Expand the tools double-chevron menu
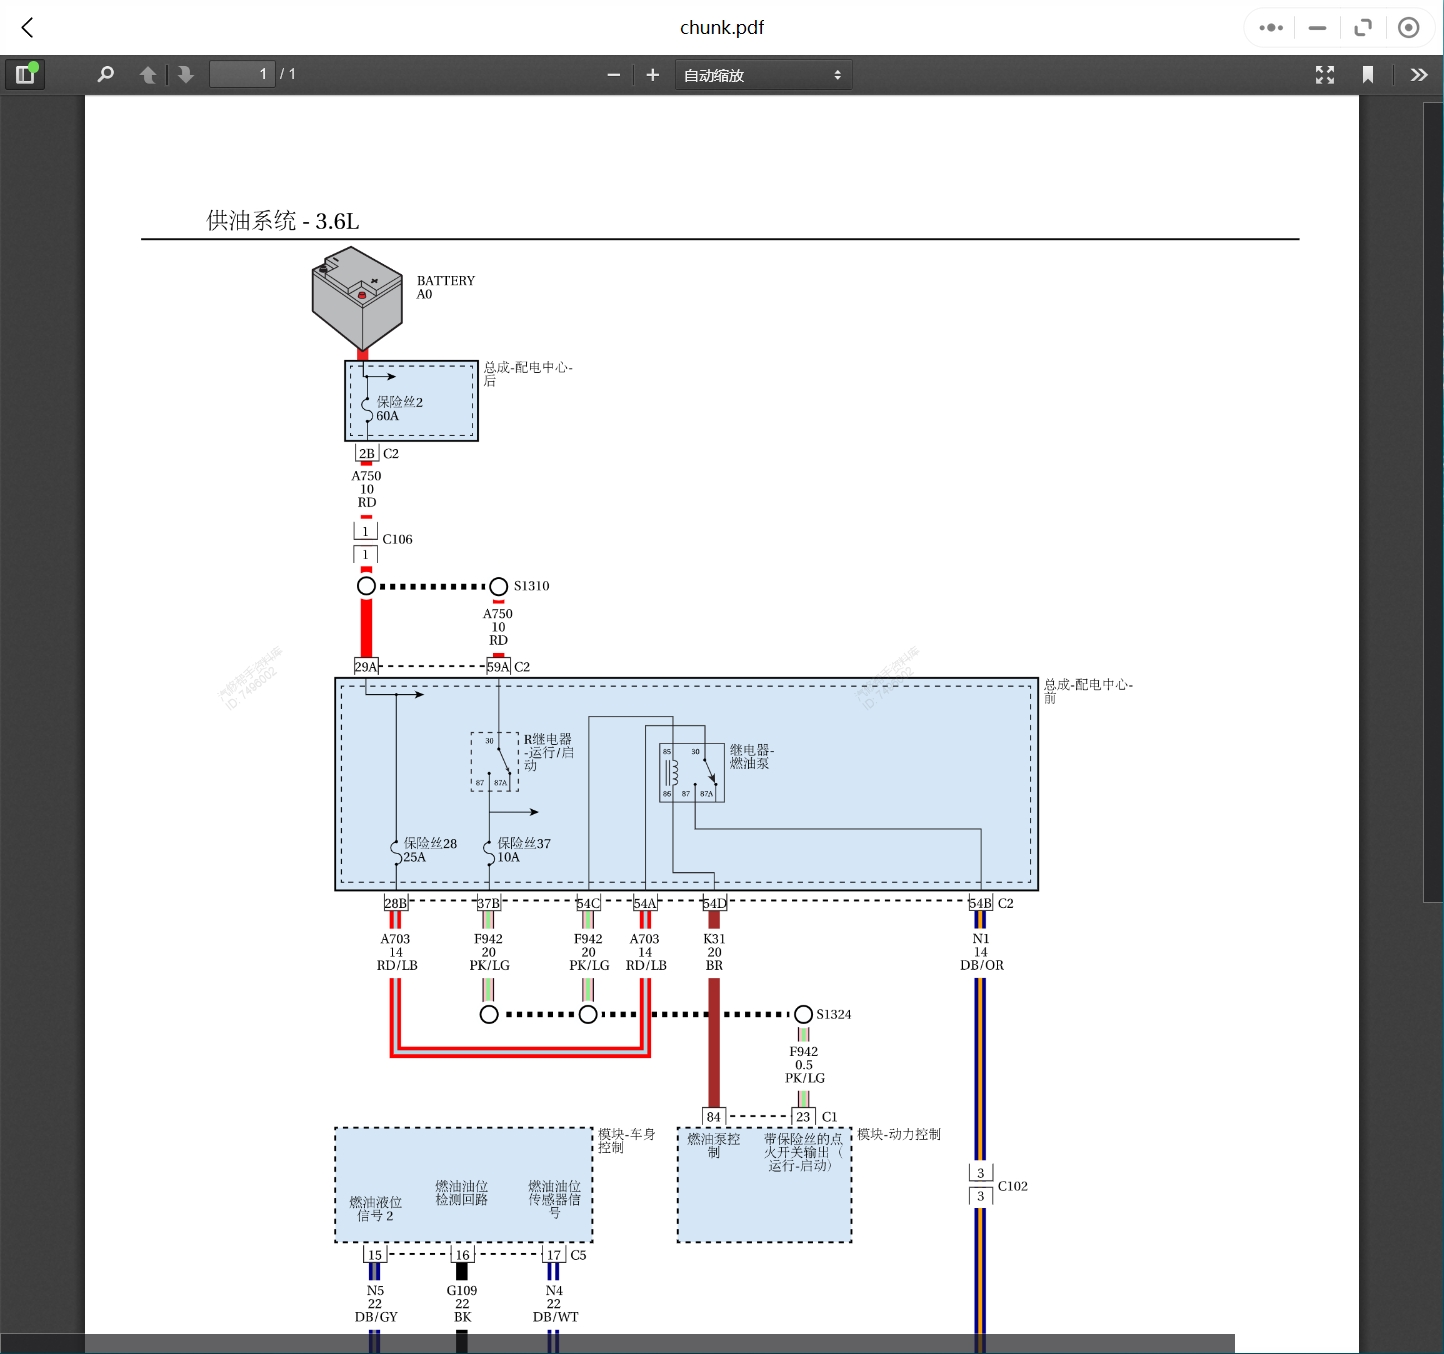1444x1354 pixels. click(1419, 75)
